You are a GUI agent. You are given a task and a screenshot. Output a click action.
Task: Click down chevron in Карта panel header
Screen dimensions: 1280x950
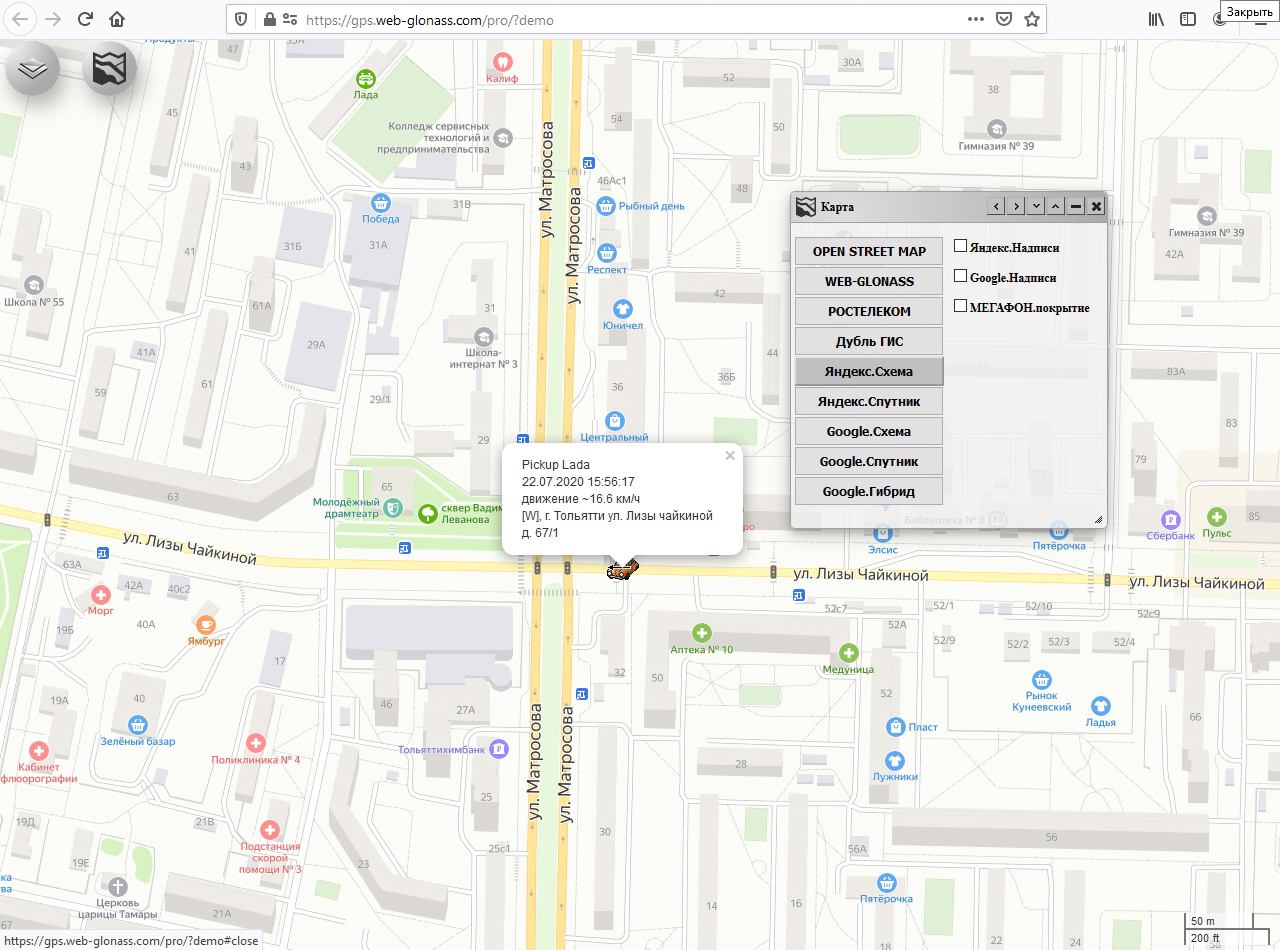(1036, 206)
